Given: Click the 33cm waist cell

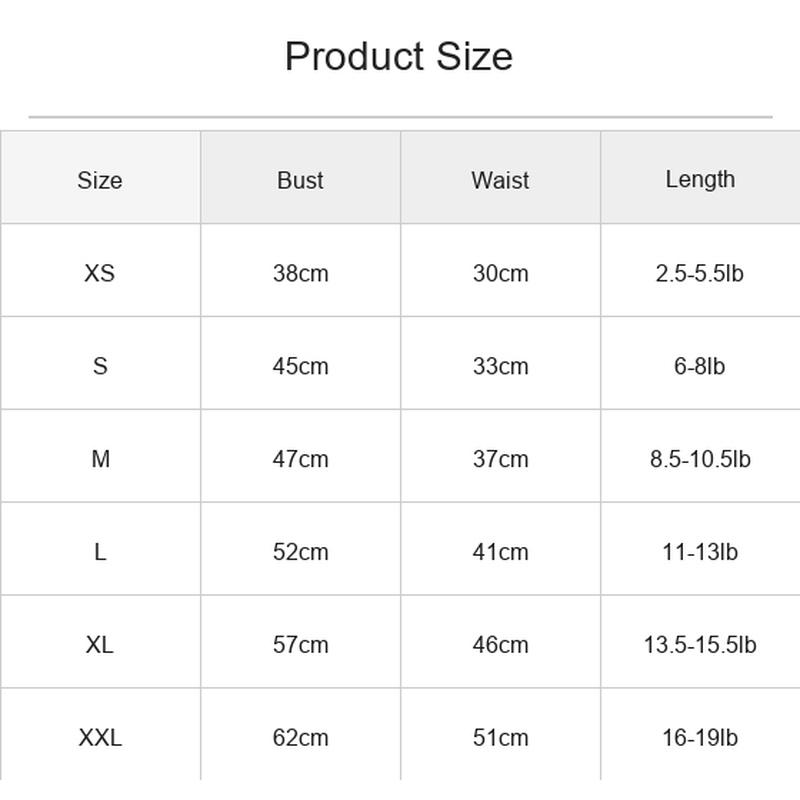Looking at the screenshot, I should (501, 363).
